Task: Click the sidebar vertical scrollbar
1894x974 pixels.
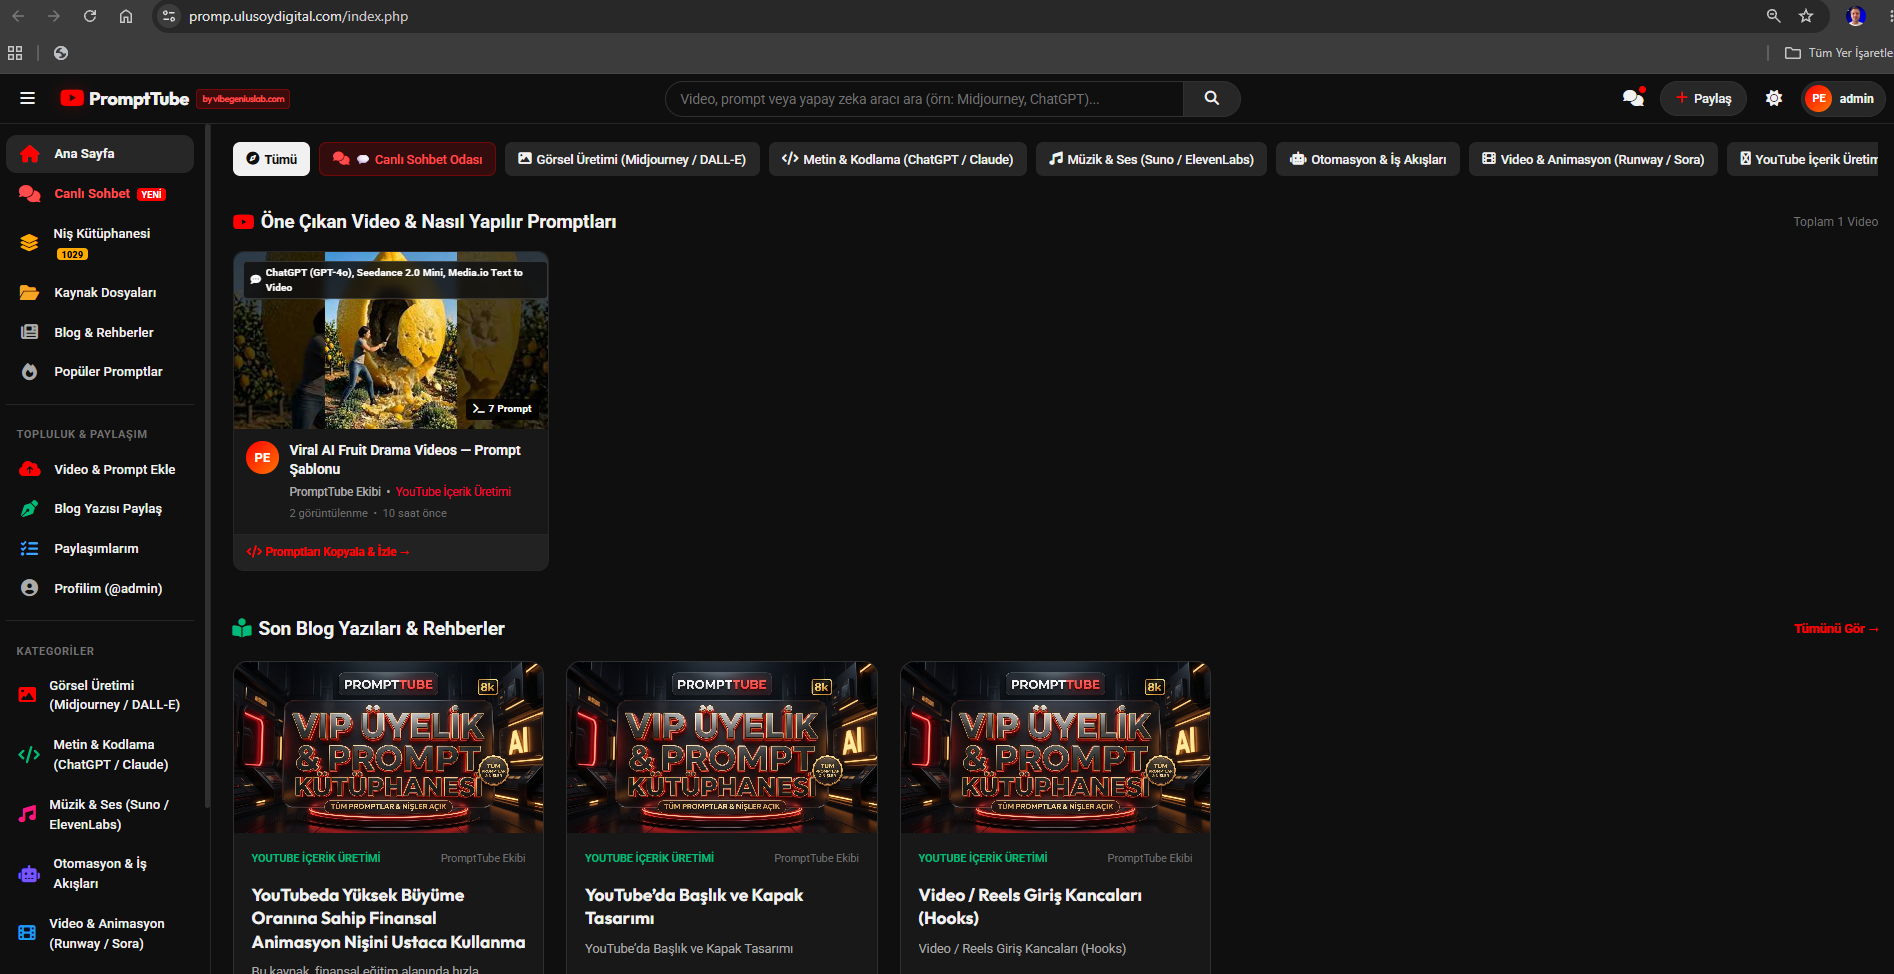Action: (208, 465)
